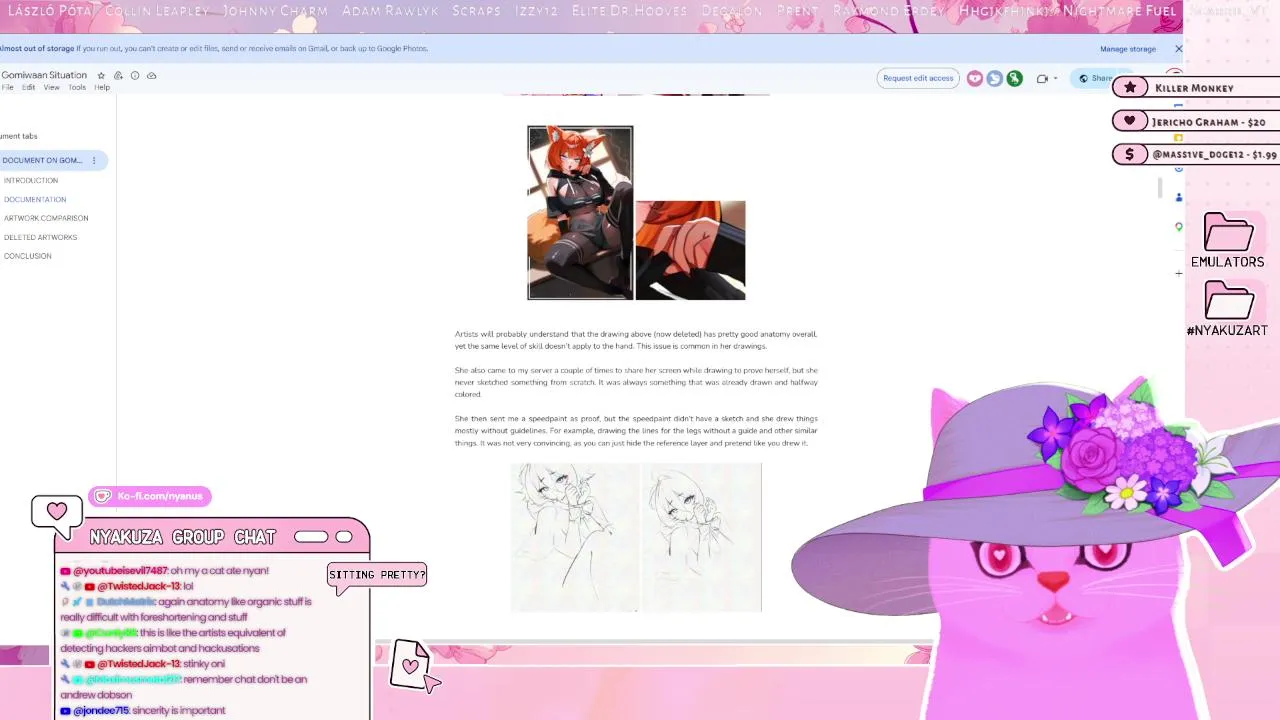This screenshot has width=1280, height=720.
Task: Click the pink heart collaborator avatar
Action: (975, 78)
